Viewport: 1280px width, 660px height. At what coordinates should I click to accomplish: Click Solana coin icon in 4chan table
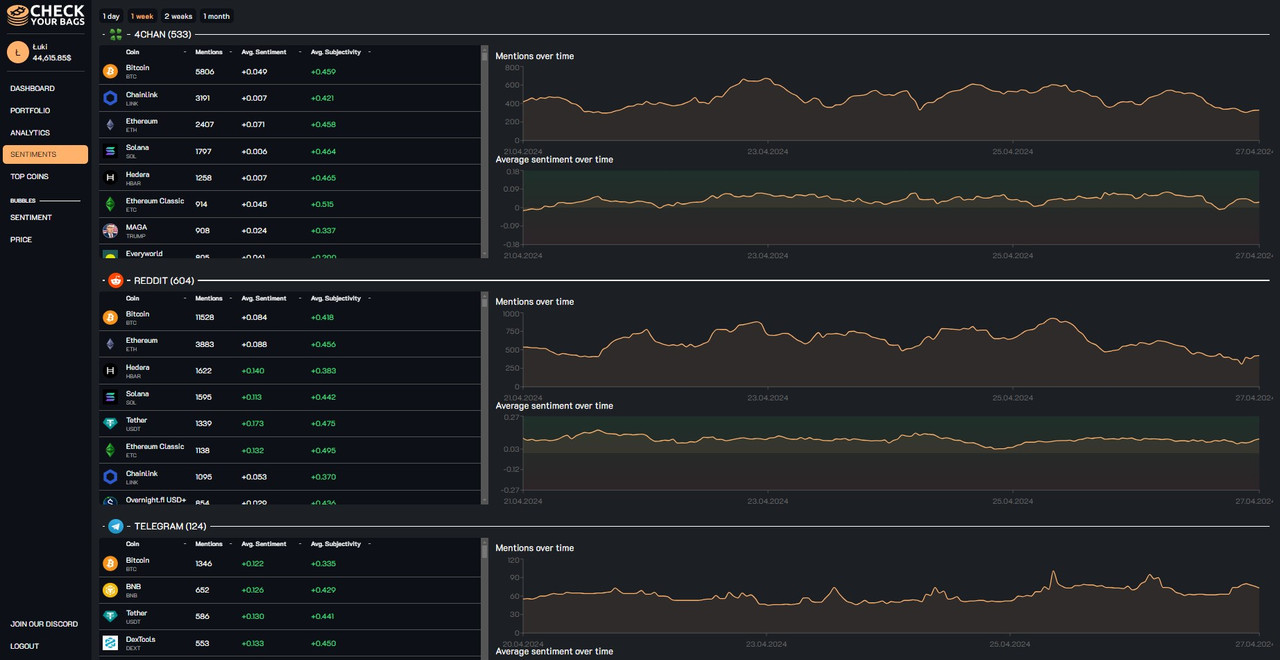pyautogui.click(x=110, y=151)
